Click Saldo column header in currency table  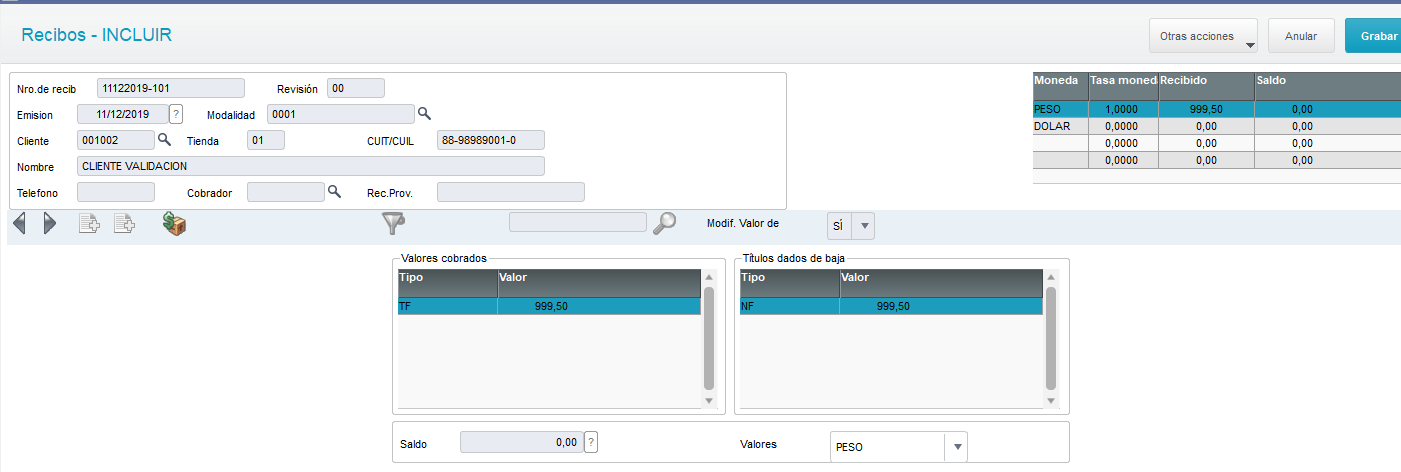1327,86
